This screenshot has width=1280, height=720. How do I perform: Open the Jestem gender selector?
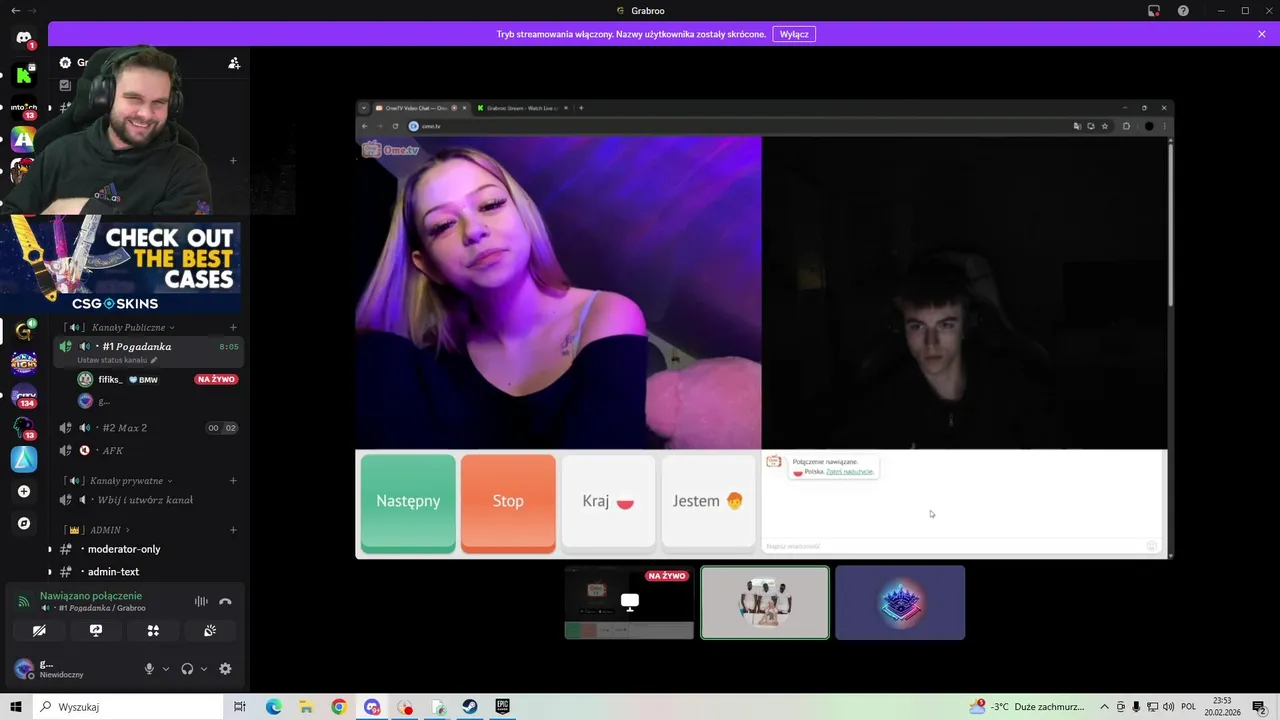[x=708, y=501]
